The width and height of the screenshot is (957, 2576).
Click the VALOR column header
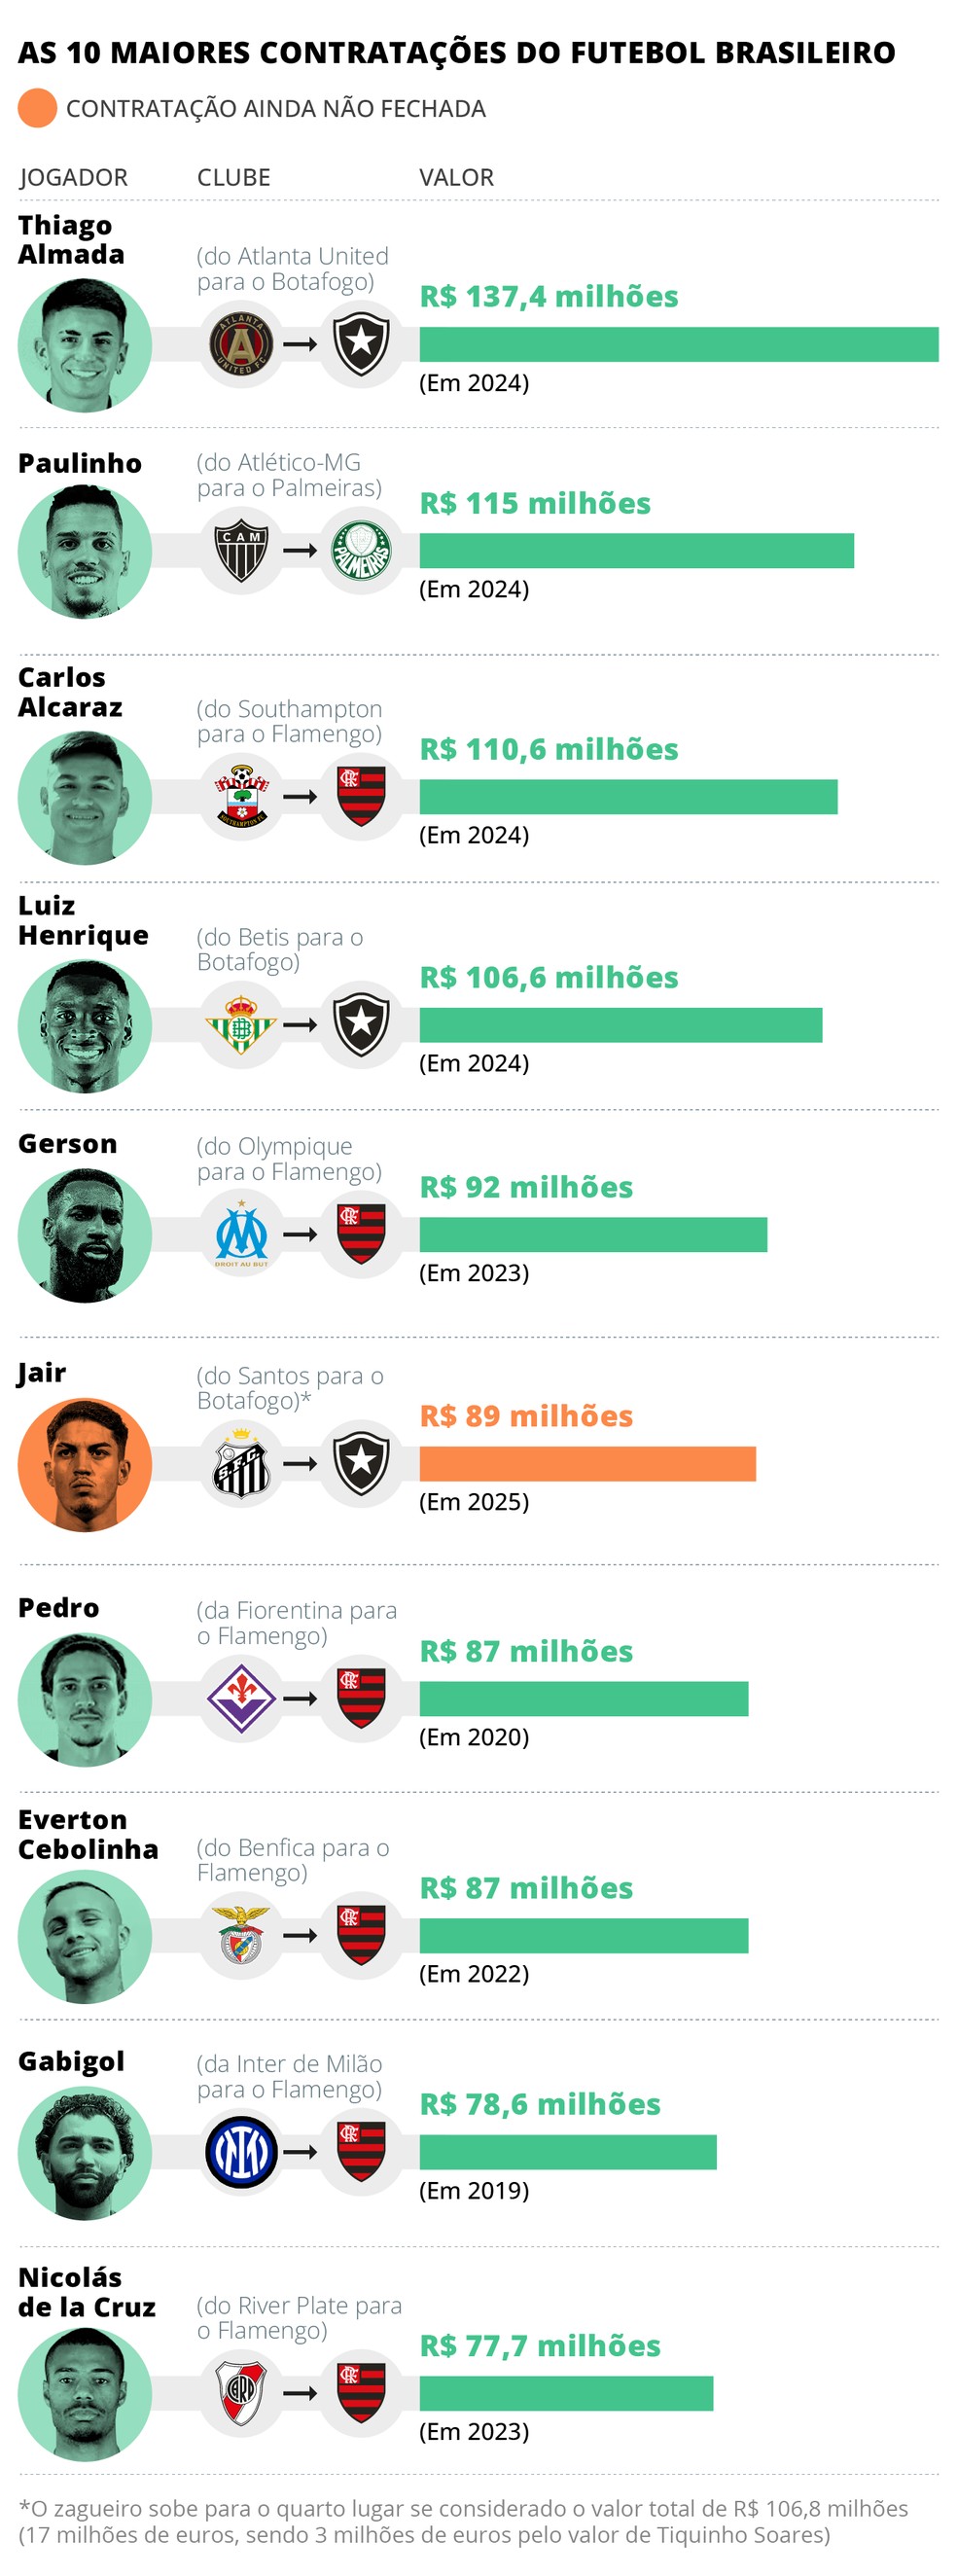(456, 177)
